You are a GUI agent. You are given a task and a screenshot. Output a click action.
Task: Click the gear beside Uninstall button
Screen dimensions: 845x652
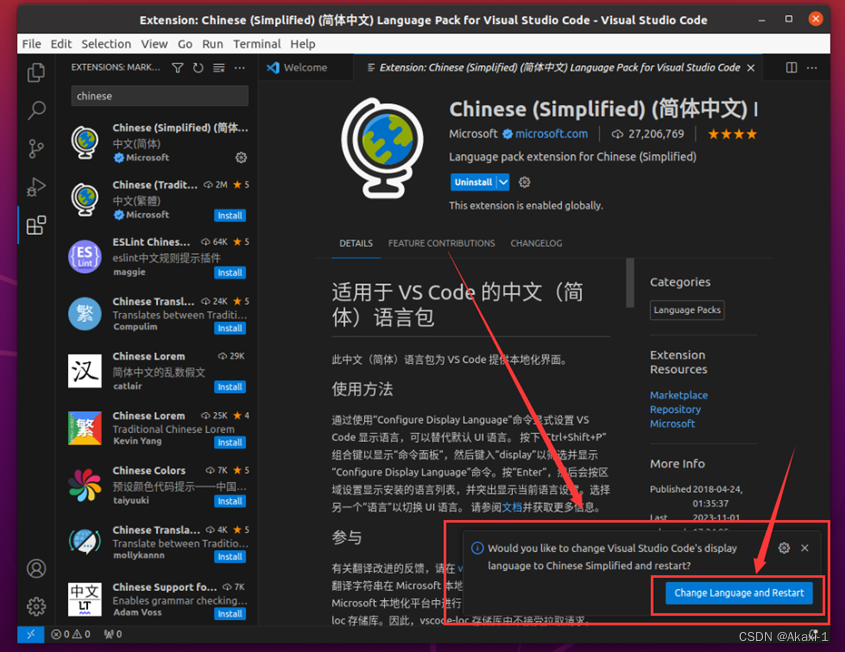coord(524,182)
